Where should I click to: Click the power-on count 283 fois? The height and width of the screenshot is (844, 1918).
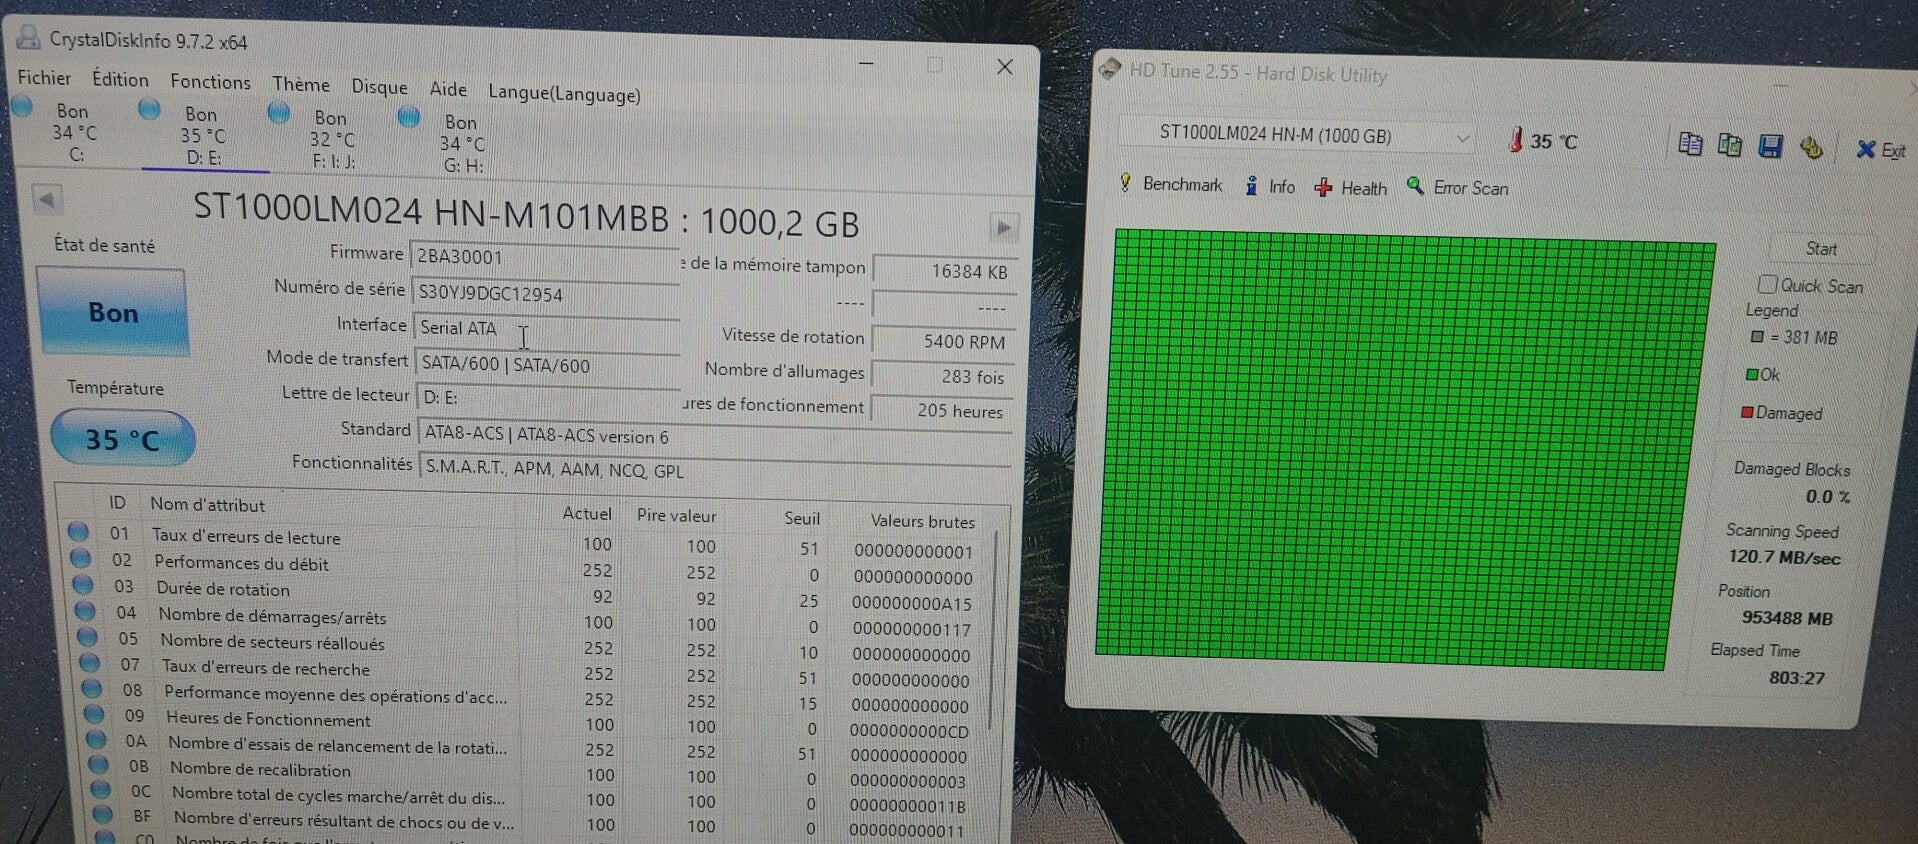(943, 376)
